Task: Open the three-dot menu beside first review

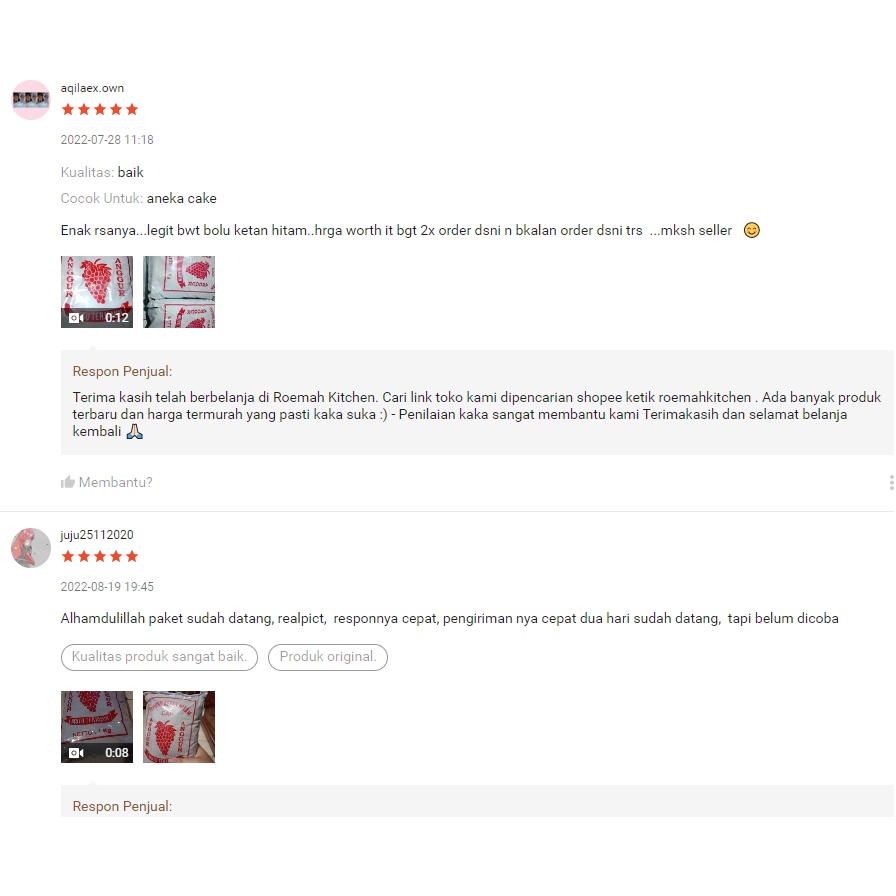Action: tap(891, 482)
